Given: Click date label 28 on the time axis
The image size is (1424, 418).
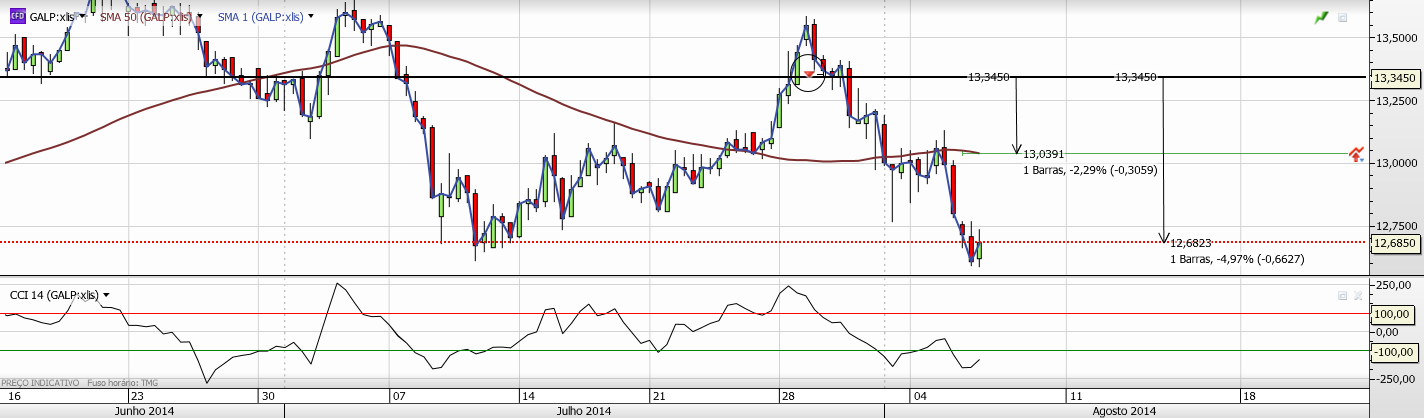Looking at the screenshot, I should [x=788, y=395].
